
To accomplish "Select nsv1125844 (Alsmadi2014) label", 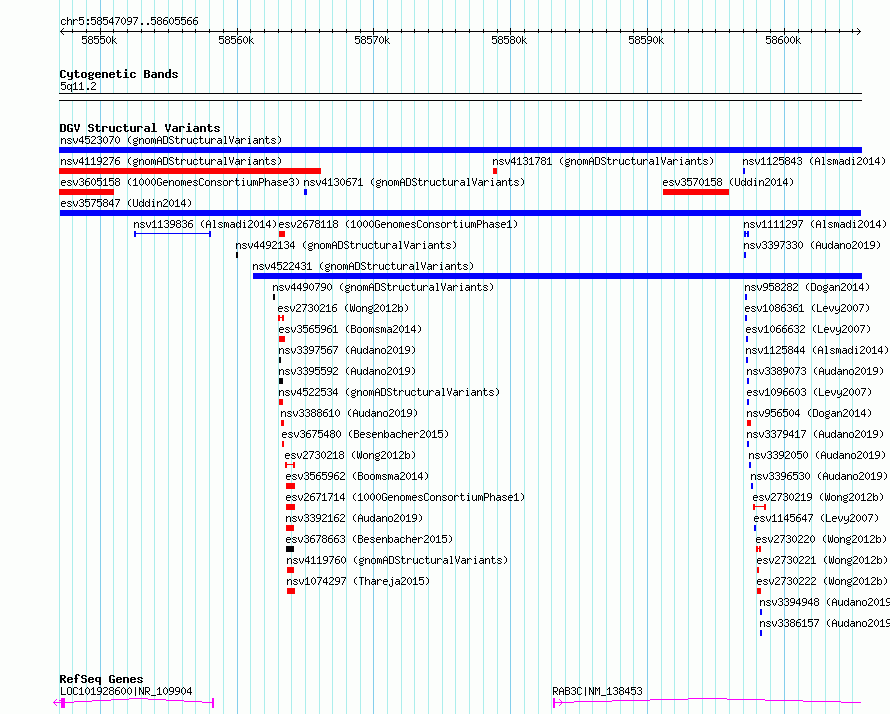I will click(x=817, y=350).
